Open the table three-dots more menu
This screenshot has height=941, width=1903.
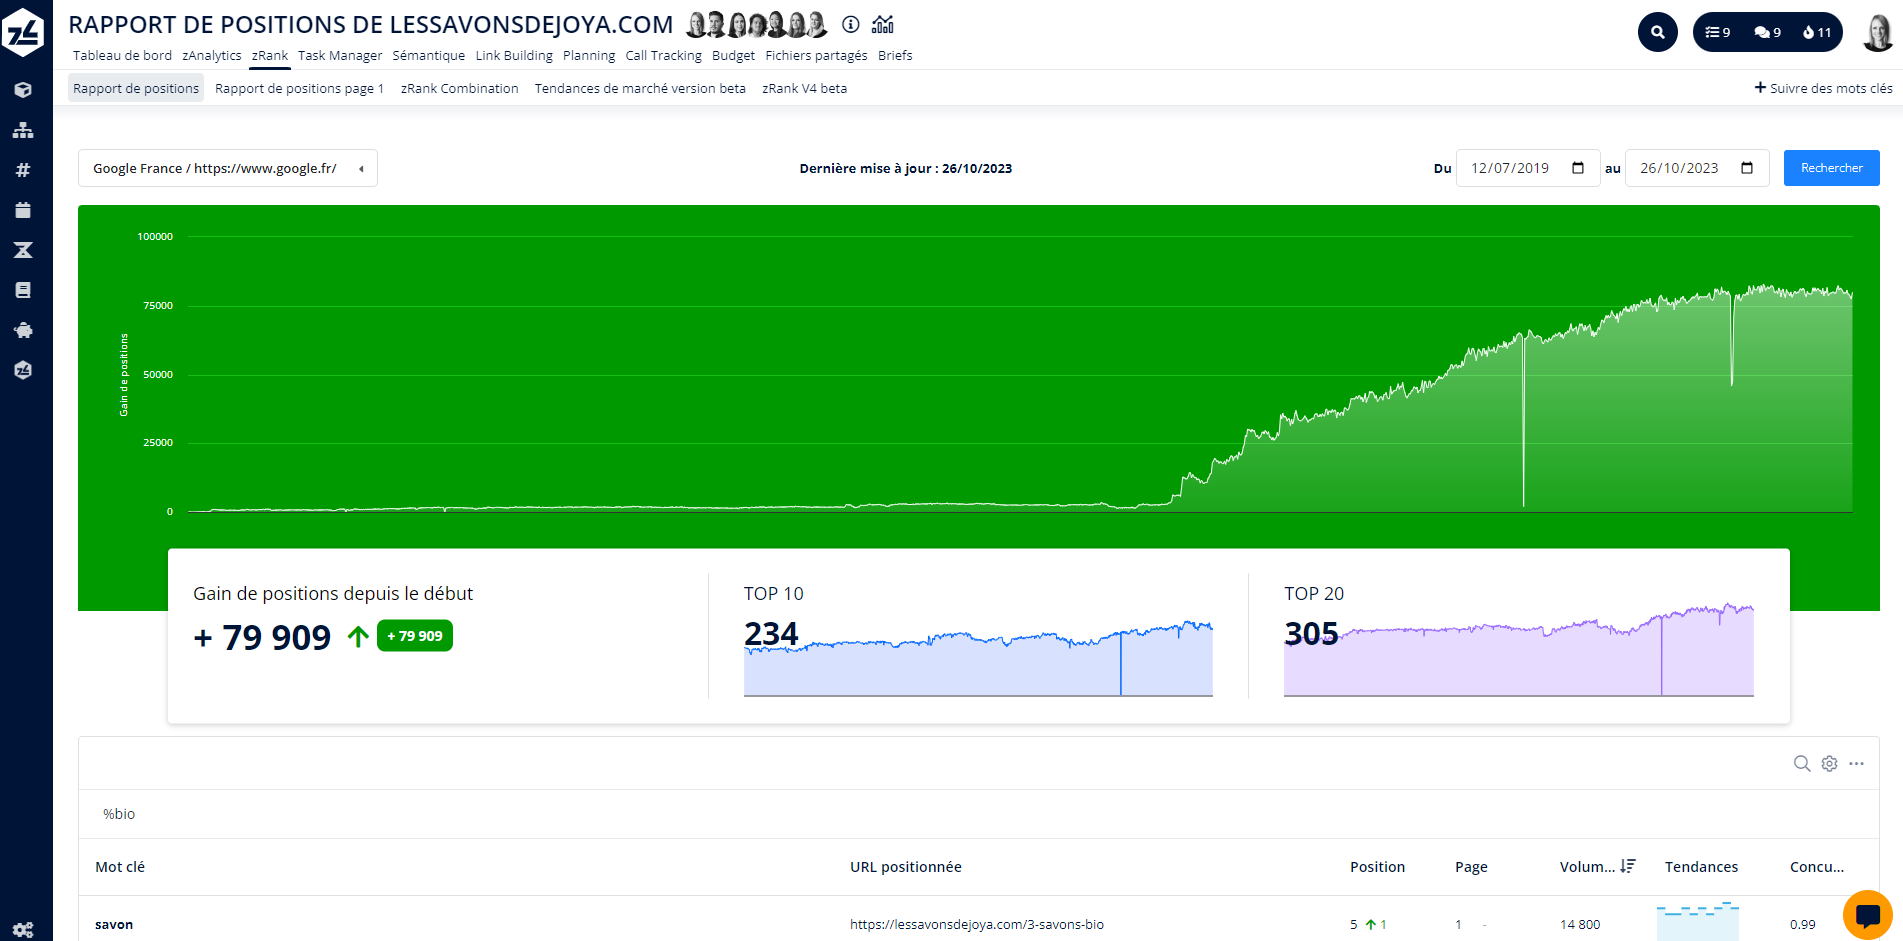coord(1856,764)
